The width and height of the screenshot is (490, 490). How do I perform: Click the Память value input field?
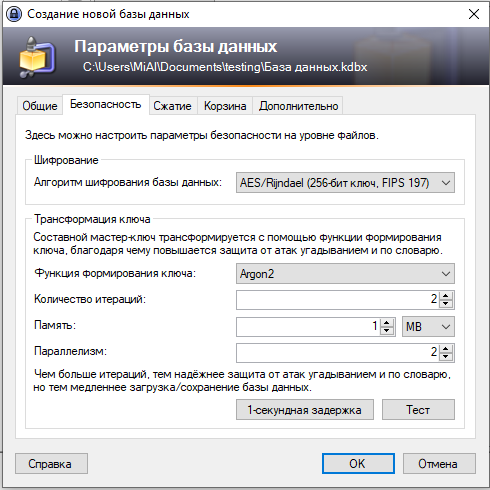[308, 326]
